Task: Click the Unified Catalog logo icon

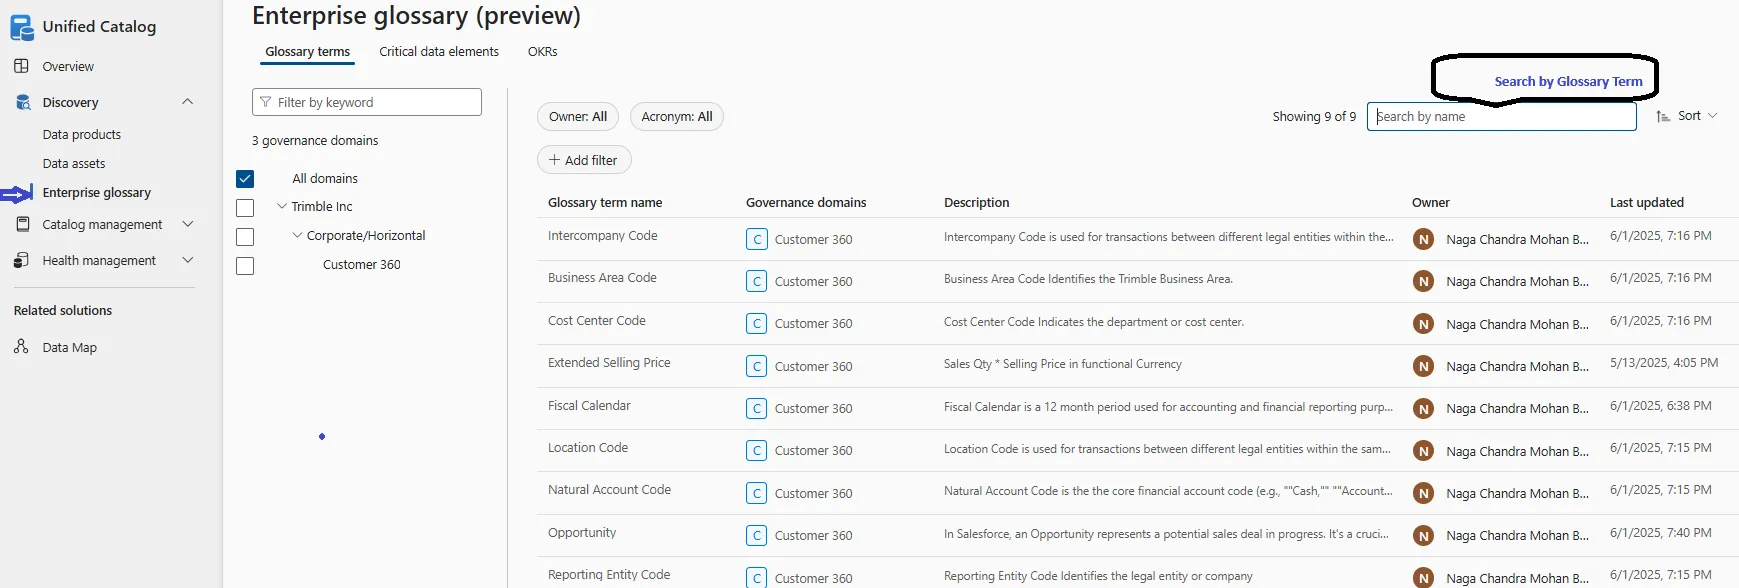Action: (x=22, y=28)
